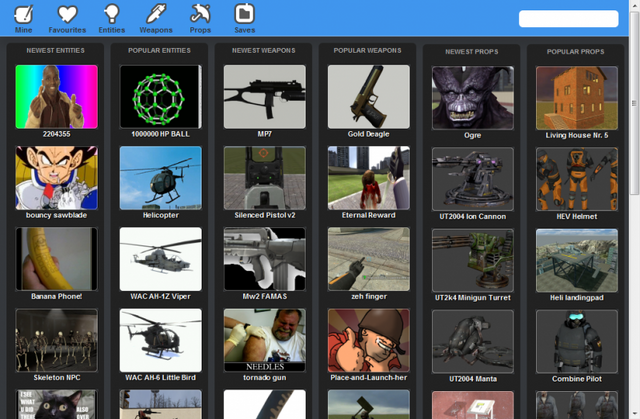Image resolution: width=640 pixels, height=419 pixels.
Task: Open the Props umbrella icon
Action: coord(200,13)
